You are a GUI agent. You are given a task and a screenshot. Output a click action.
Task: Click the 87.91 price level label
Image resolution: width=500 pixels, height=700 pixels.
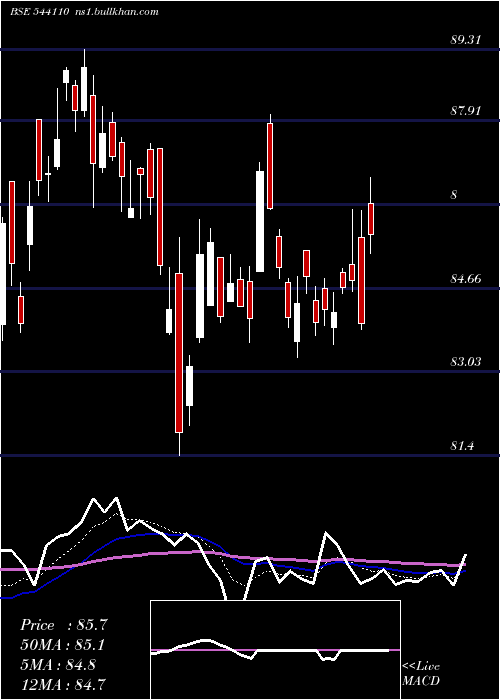point(466,110)
